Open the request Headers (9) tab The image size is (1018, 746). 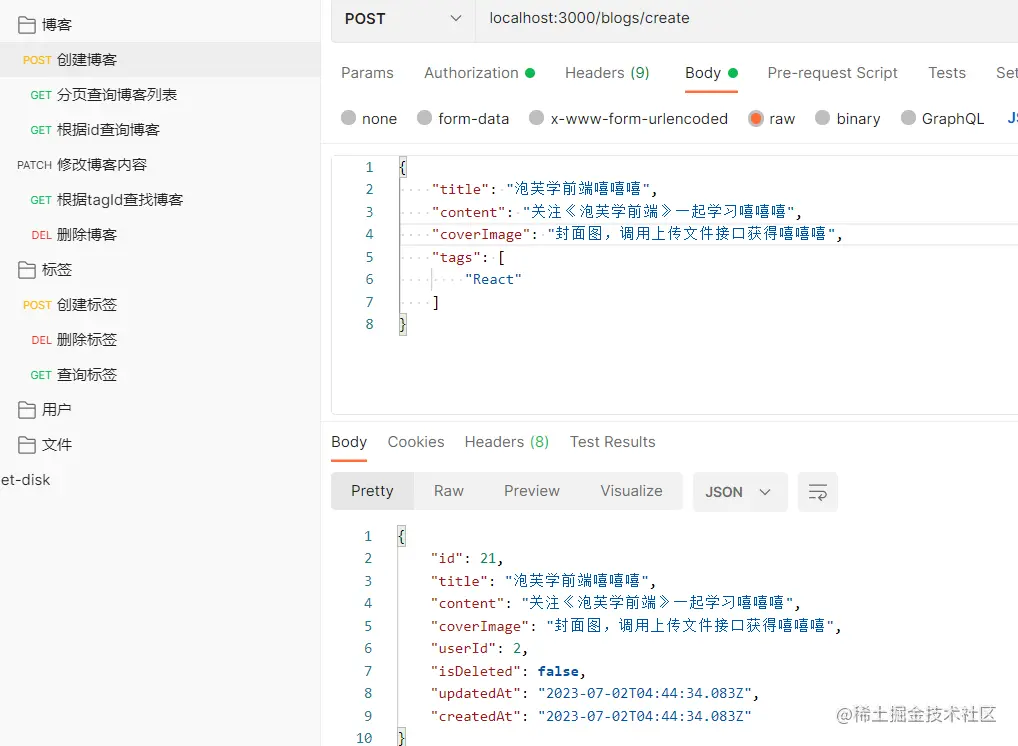[607, 73]
